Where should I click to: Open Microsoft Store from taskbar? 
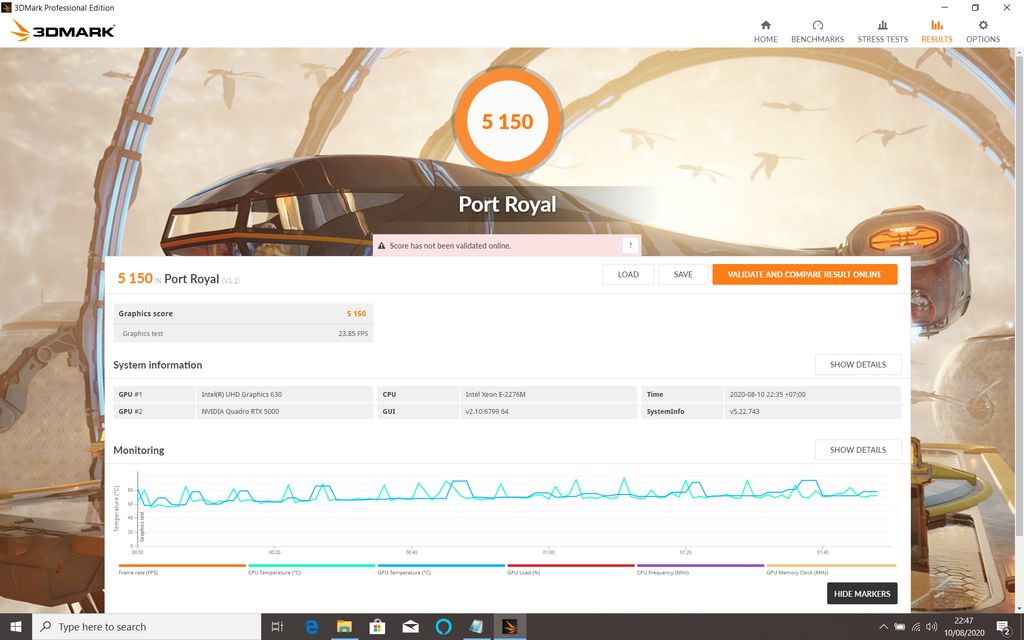pos(377,627)
